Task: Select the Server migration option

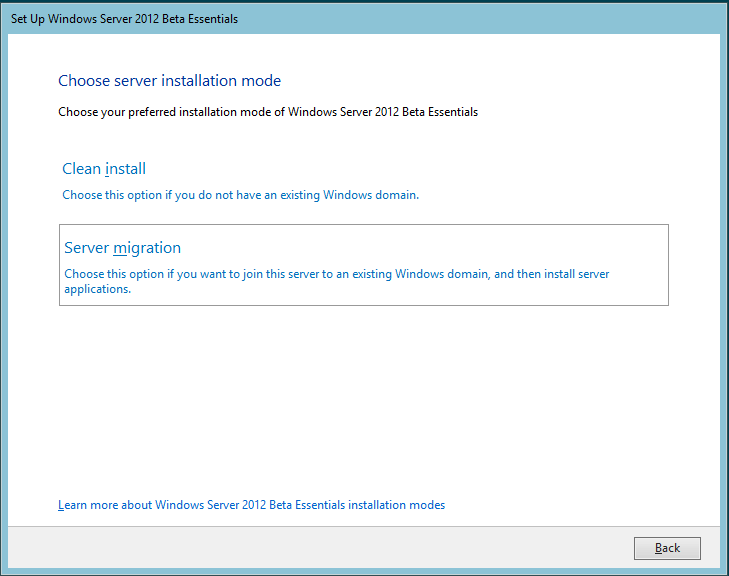Action: [364, 265]
